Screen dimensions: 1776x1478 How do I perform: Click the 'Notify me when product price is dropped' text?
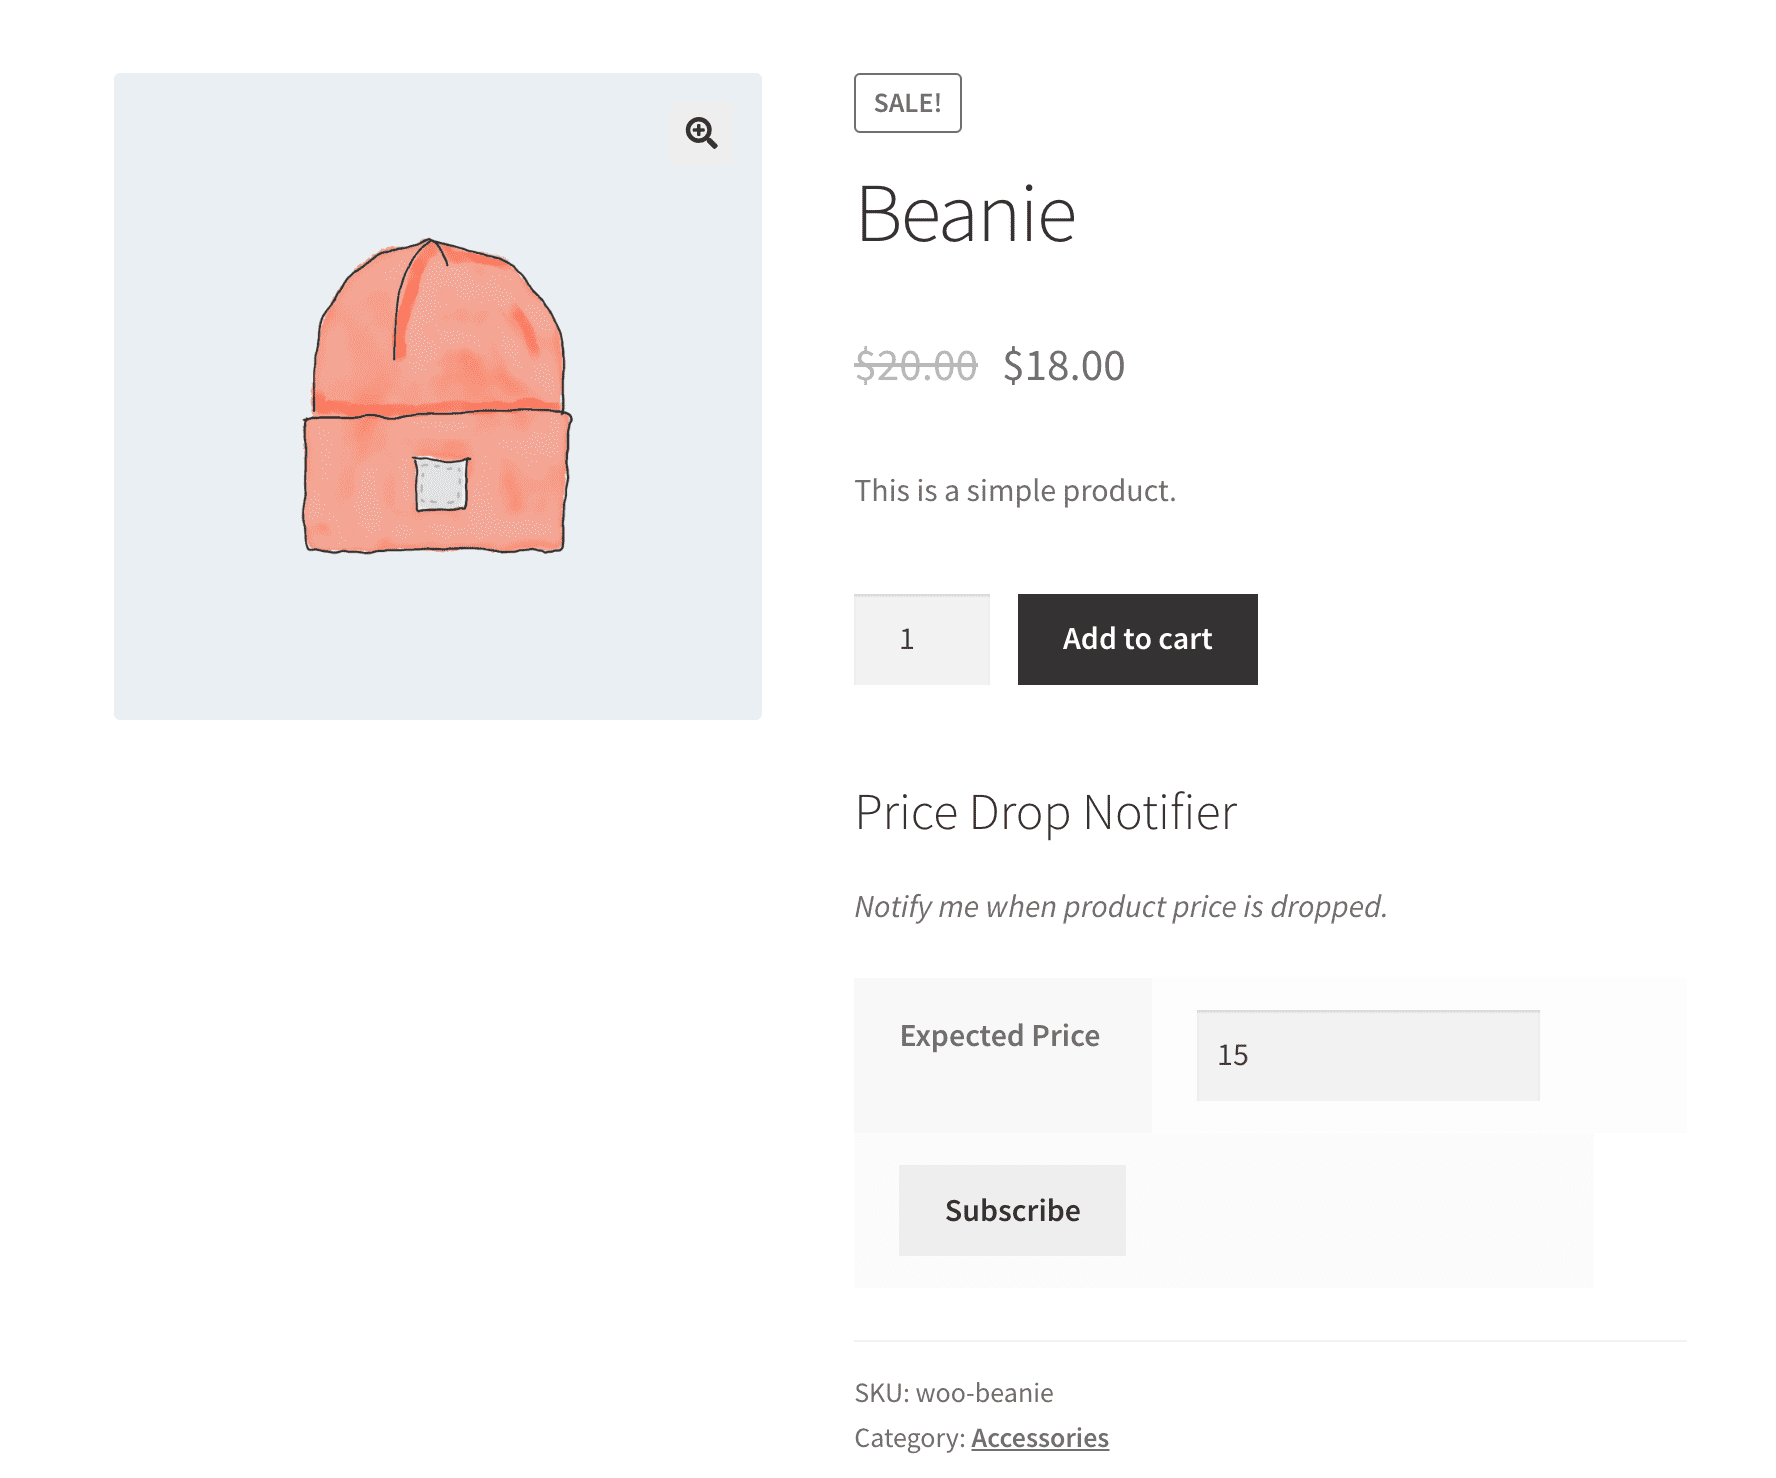(x=1121, y=907)
